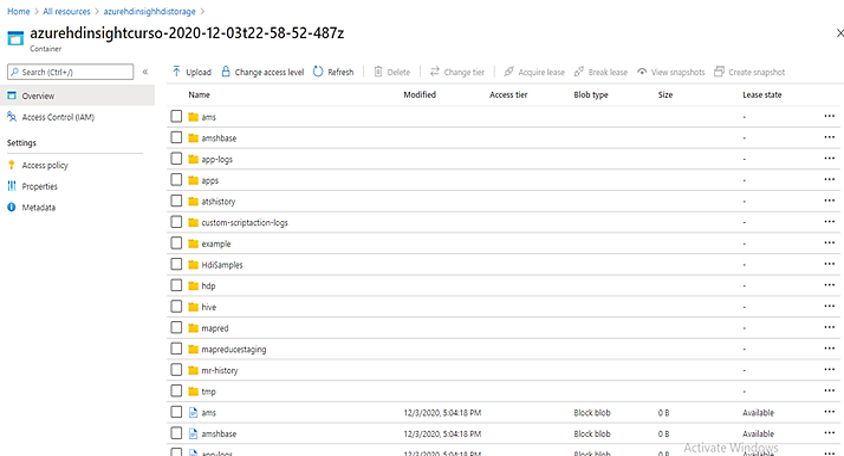The image size is (844, 456).
Task: Click the folder icon for hive
Action: coord(193,307)
